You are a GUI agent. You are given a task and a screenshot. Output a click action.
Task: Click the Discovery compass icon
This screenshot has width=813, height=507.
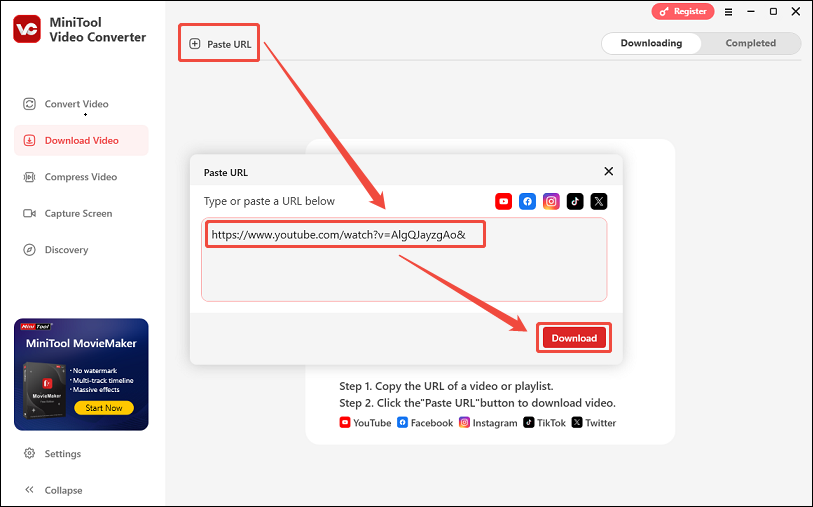(x=30, y=250)
